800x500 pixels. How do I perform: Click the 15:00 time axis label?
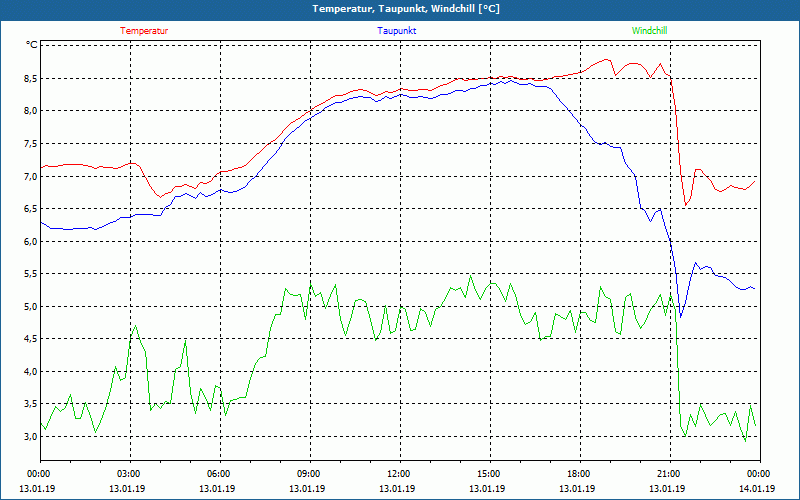click(490, 474)
